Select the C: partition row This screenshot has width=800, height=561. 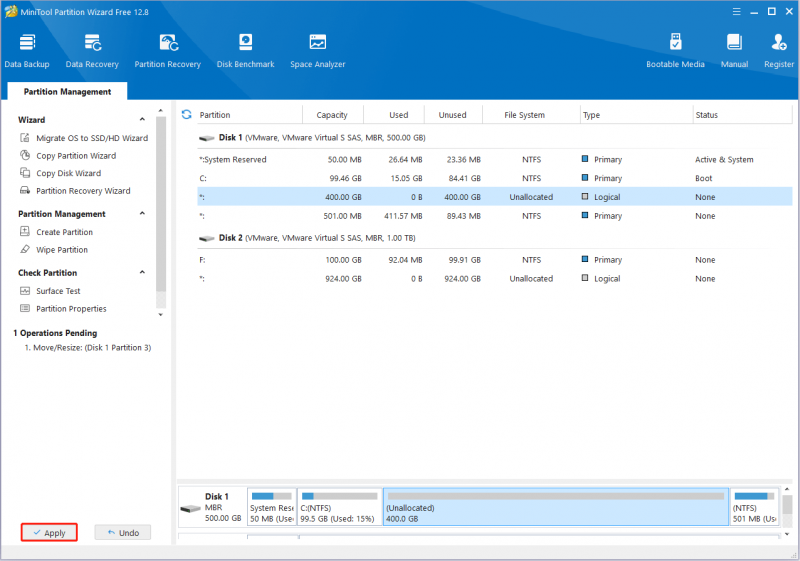[x=494, y=178]
